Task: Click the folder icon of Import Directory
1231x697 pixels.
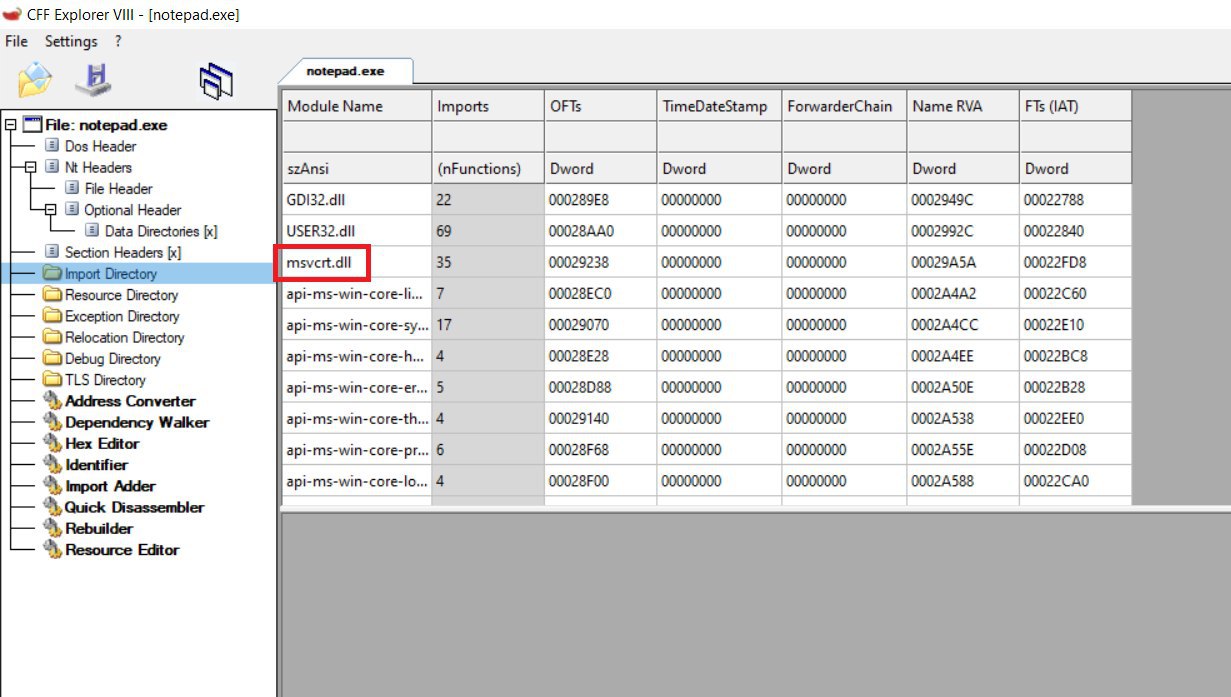Action: click(52, 273)
